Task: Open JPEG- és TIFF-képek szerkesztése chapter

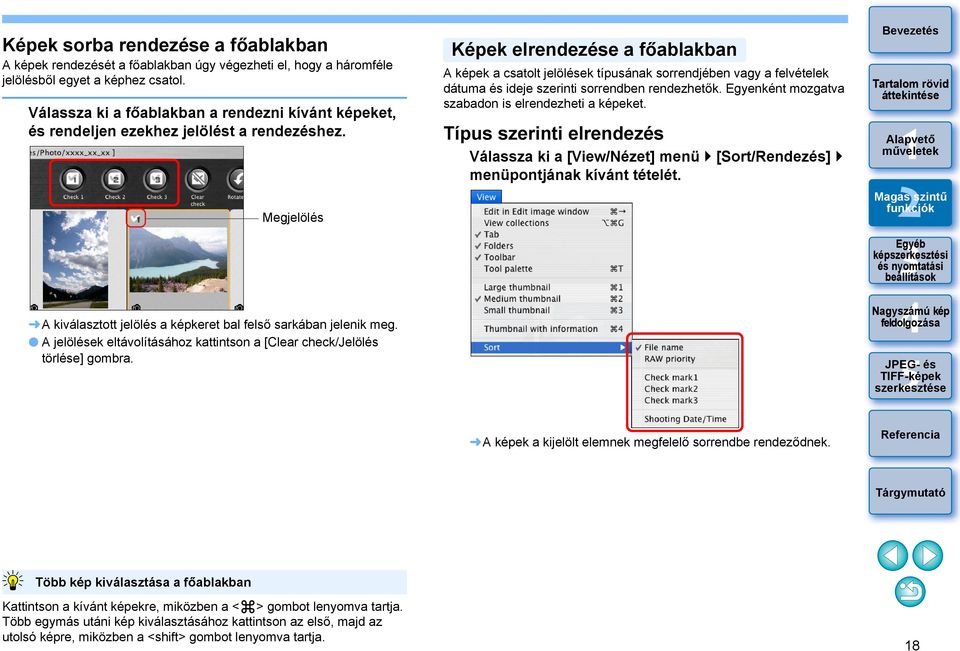Action: 910,376
